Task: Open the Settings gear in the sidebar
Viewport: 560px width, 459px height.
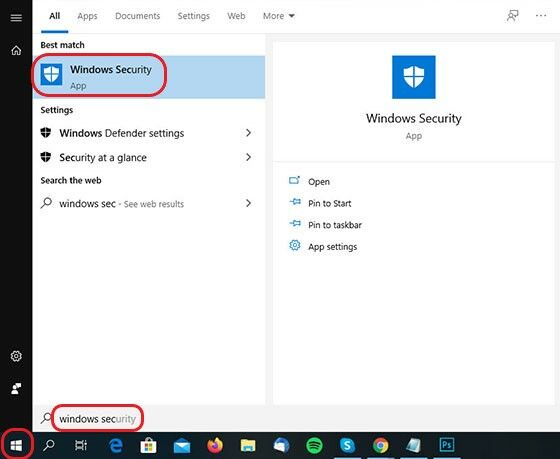Action: (16, 356)
